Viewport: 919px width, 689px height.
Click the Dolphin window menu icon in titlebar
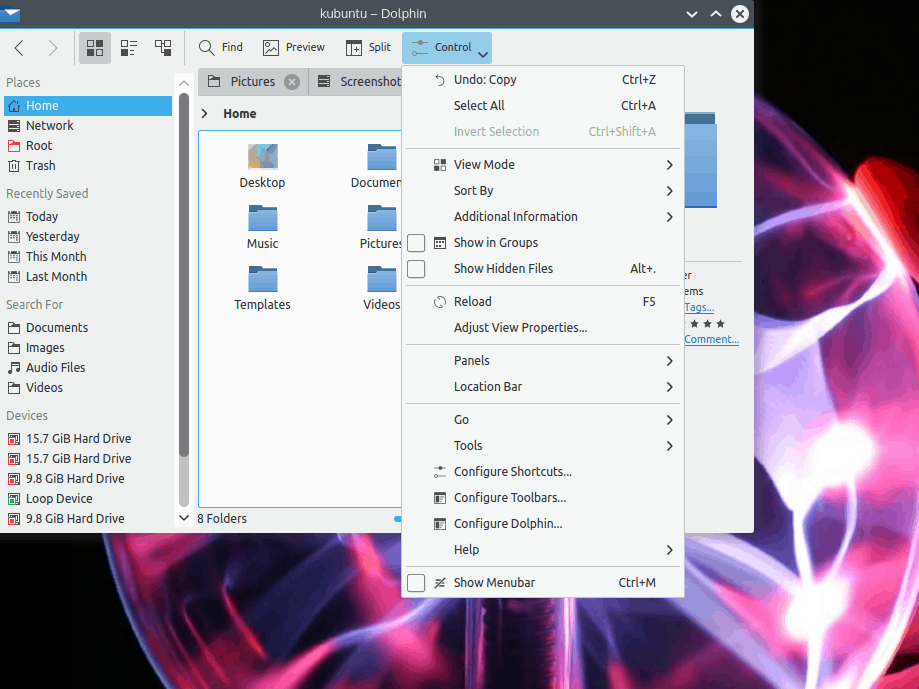pyautogui.click(x=11, y=14)
